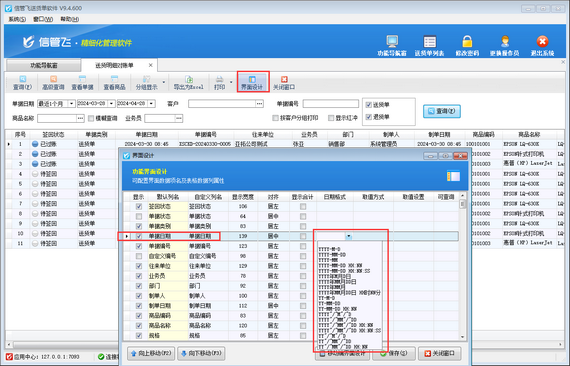Click the blue 查询(F) button
570x366 pixels.
(442, 111)
